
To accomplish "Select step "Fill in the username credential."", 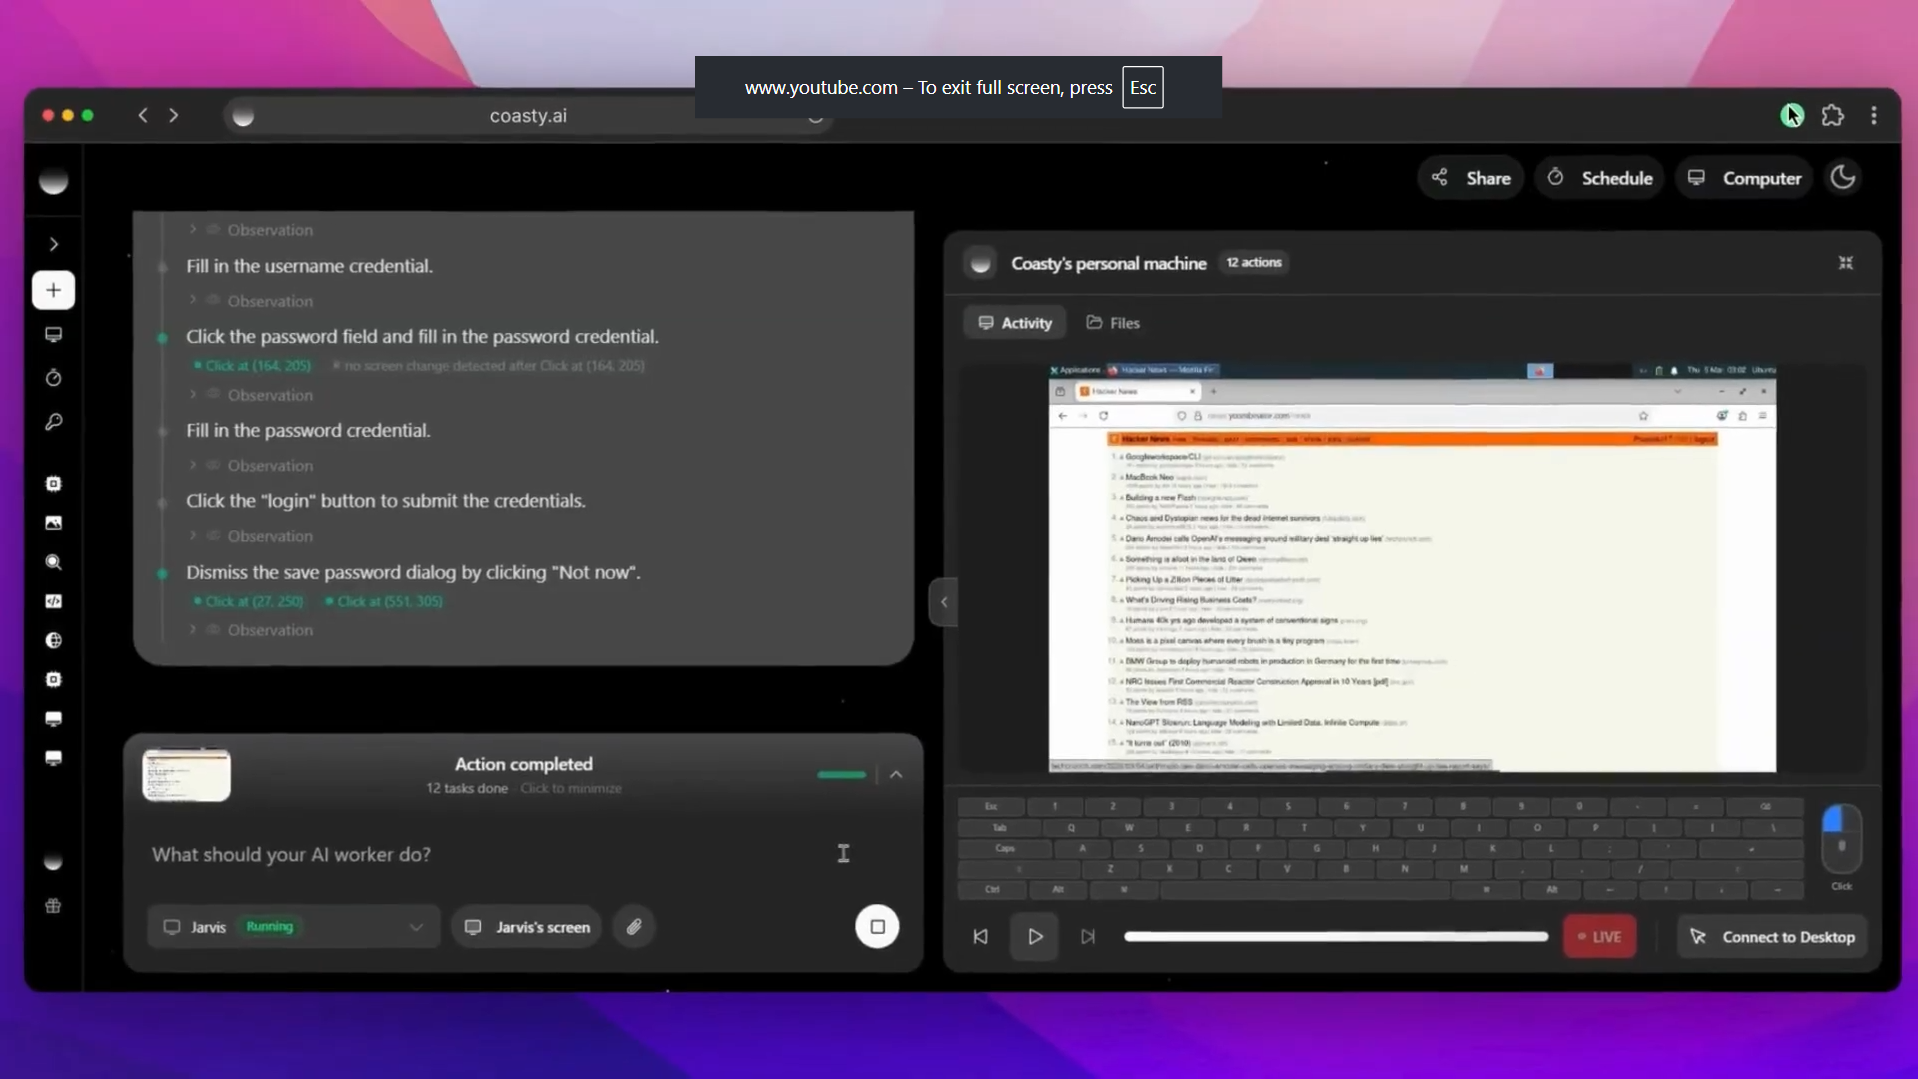I will click(x=309, y=266).
